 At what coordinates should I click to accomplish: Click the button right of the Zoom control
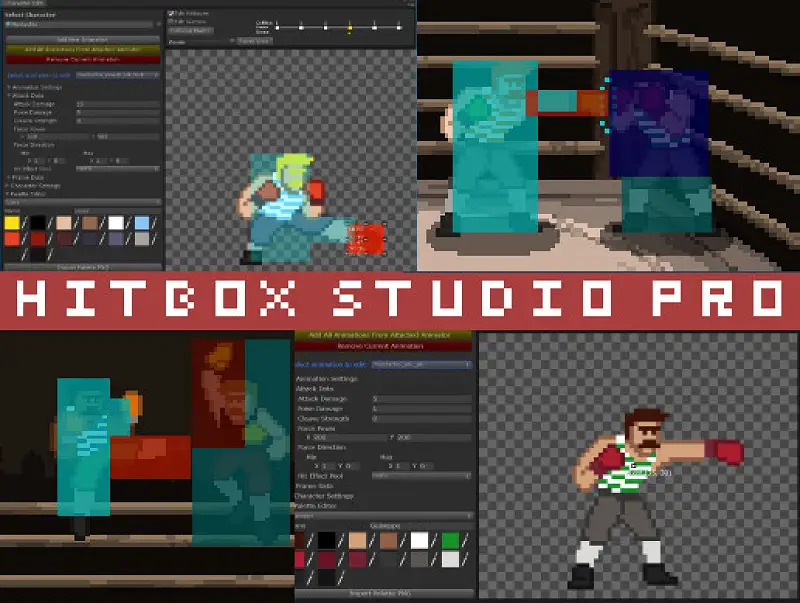point(255,41)
